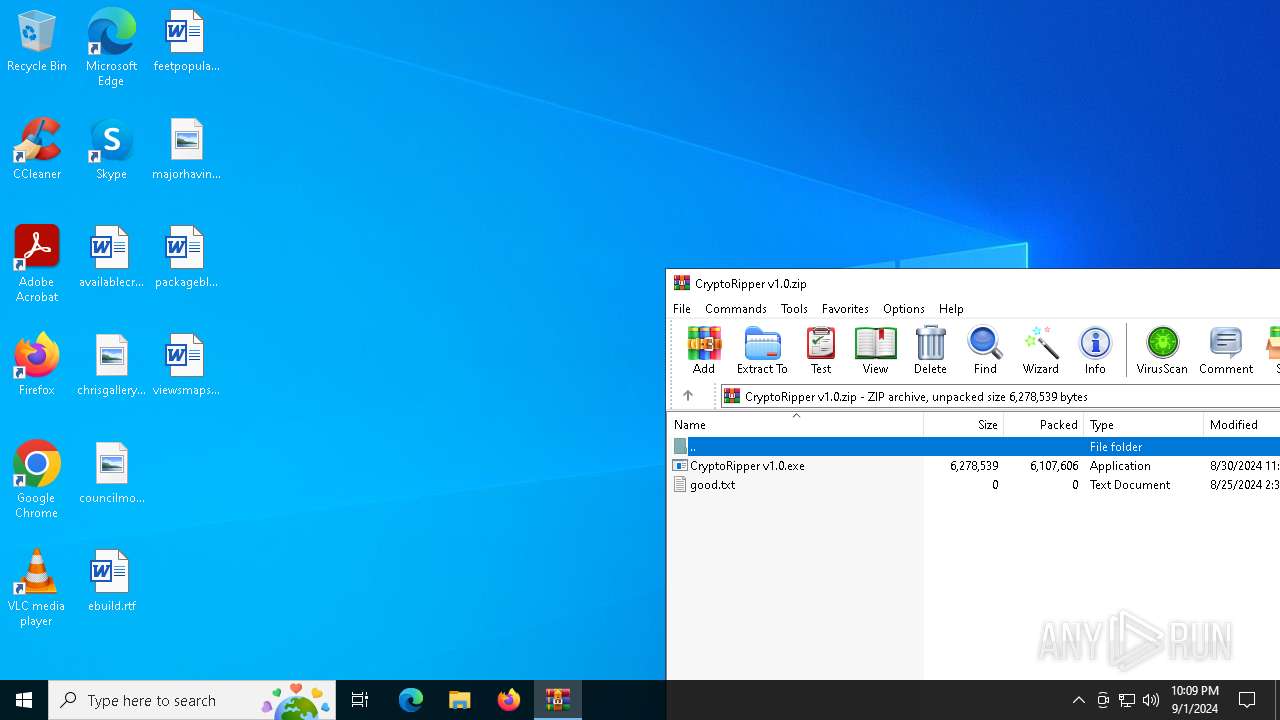The height and width of the screenshot is (720, 1280).
Task: Launch the Wizard tool
Action: click(x=1040, y=350)
